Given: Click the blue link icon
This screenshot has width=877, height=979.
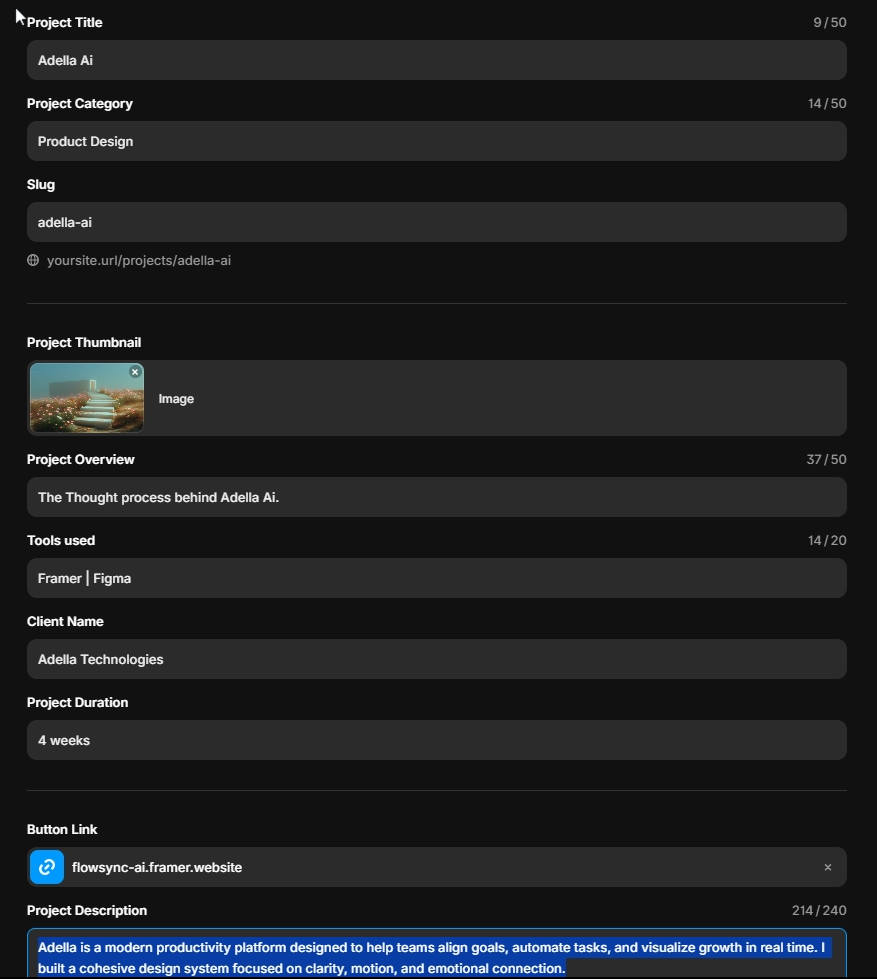Looking at the screenshot, I should point(47,867).
